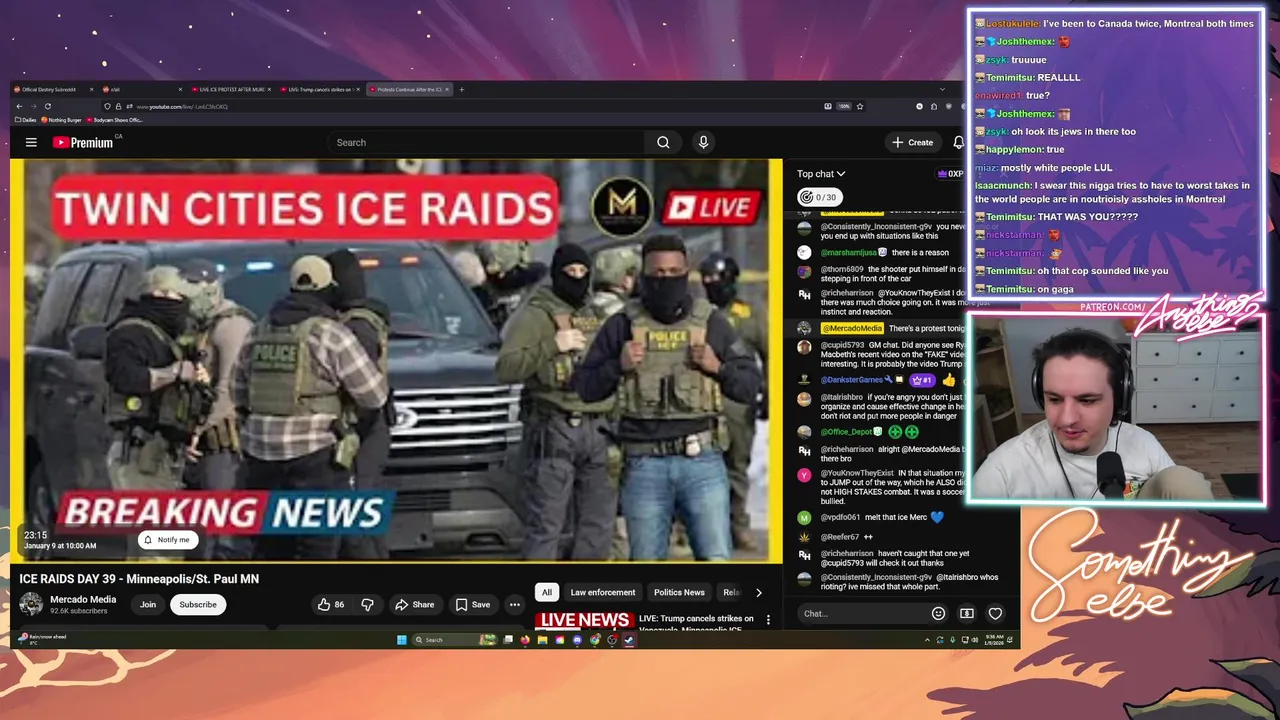Open the Super Chat dollar icon
The height and width of the screenshot is (720, 1280).
point(966,613)
